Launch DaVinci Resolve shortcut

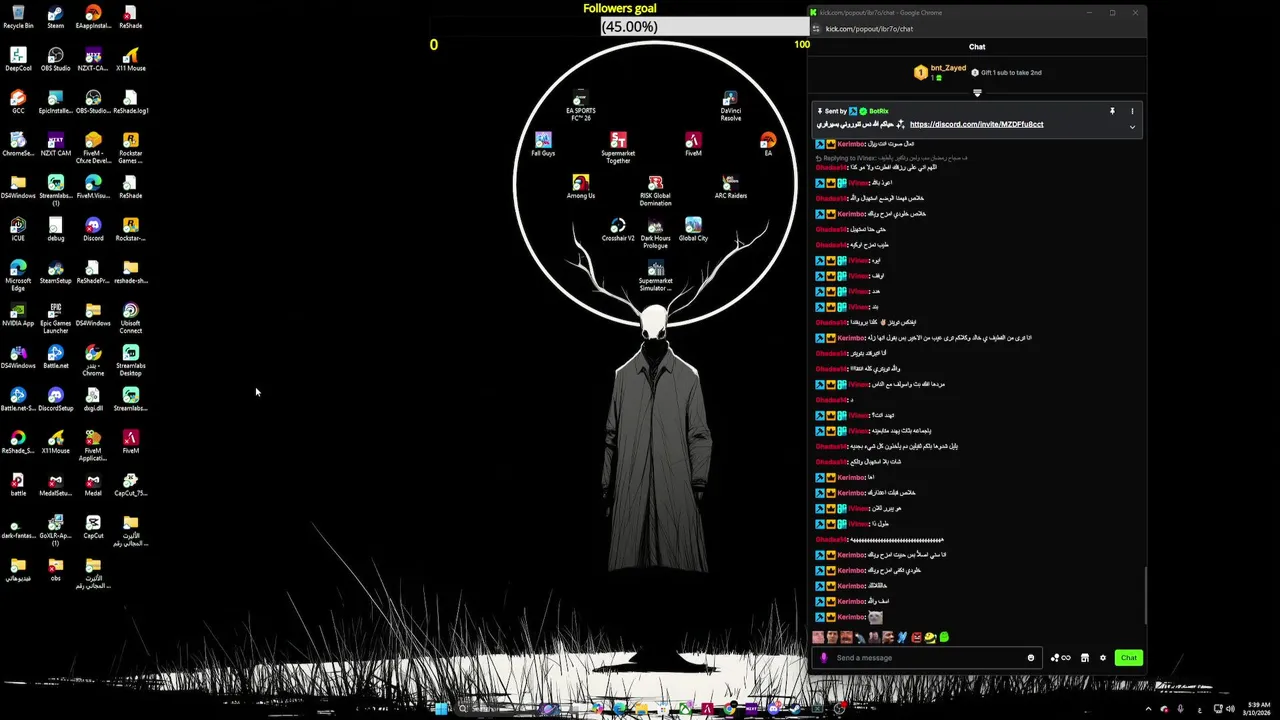731,106
